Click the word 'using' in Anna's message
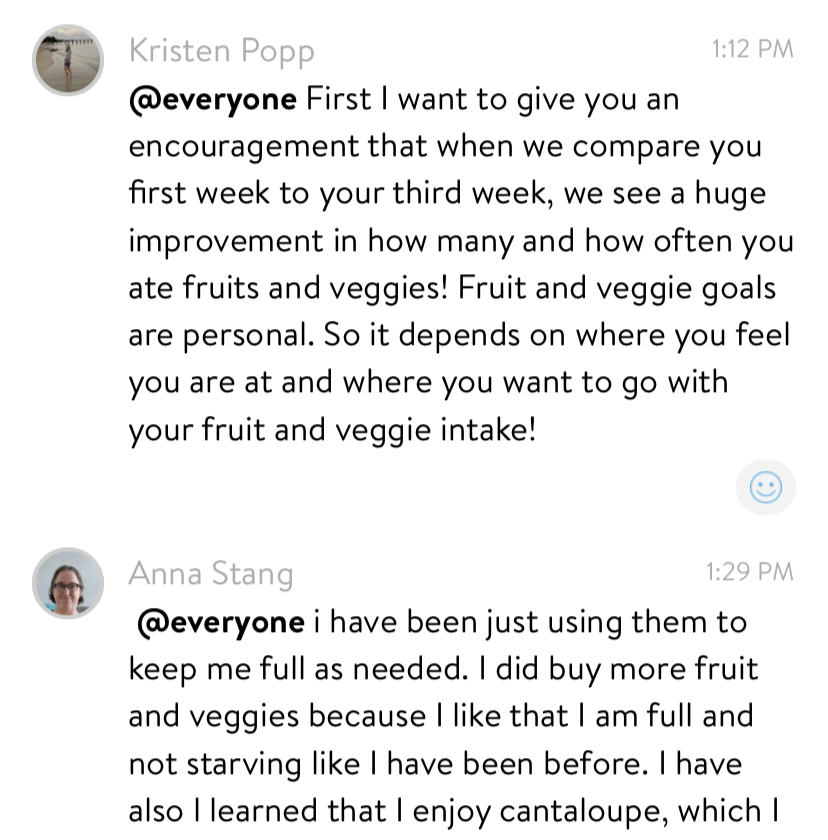The height and width of the screenshot is (840, 828). click(x=578, y=622)
